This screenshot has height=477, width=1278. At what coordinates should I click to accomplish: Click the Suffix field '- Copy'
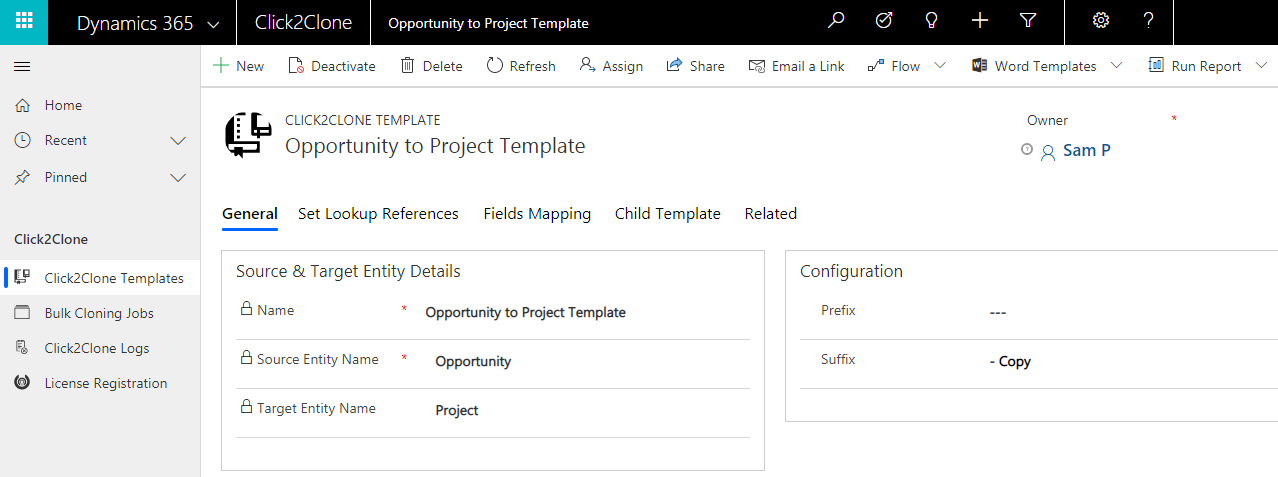[1010, 361]
